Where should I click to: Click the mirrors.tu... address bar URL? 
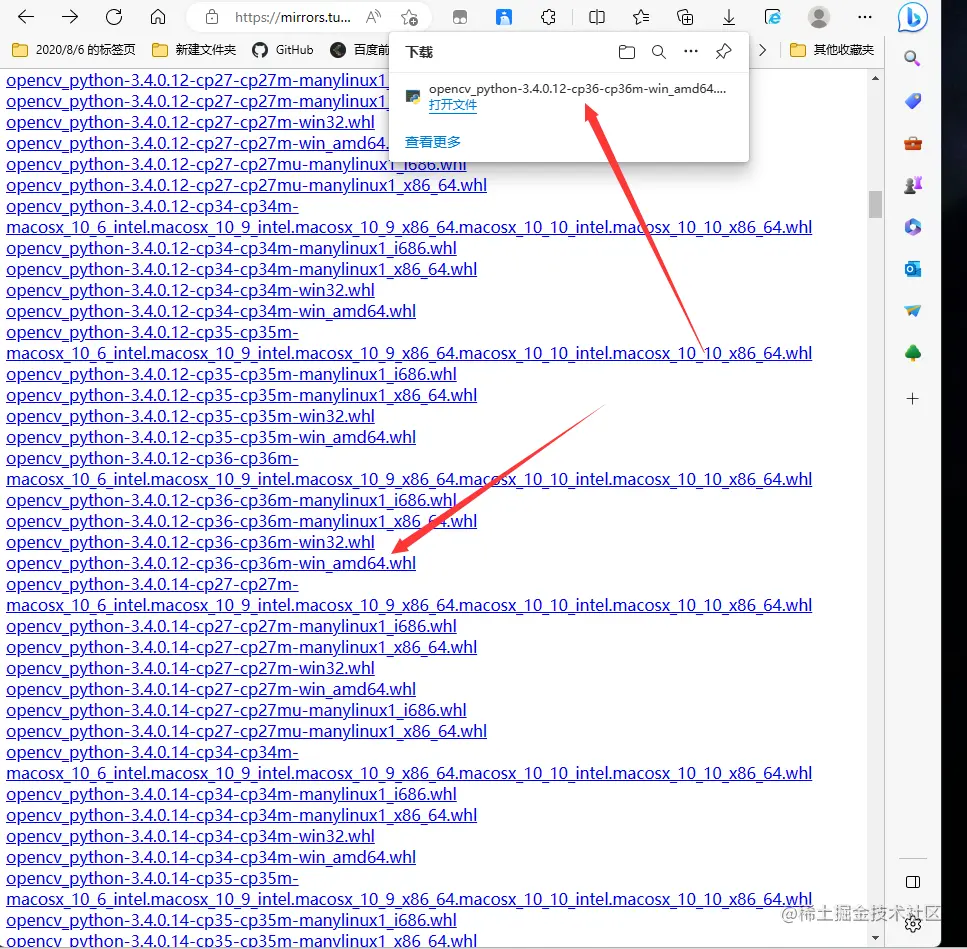click(x=292, y=17)
